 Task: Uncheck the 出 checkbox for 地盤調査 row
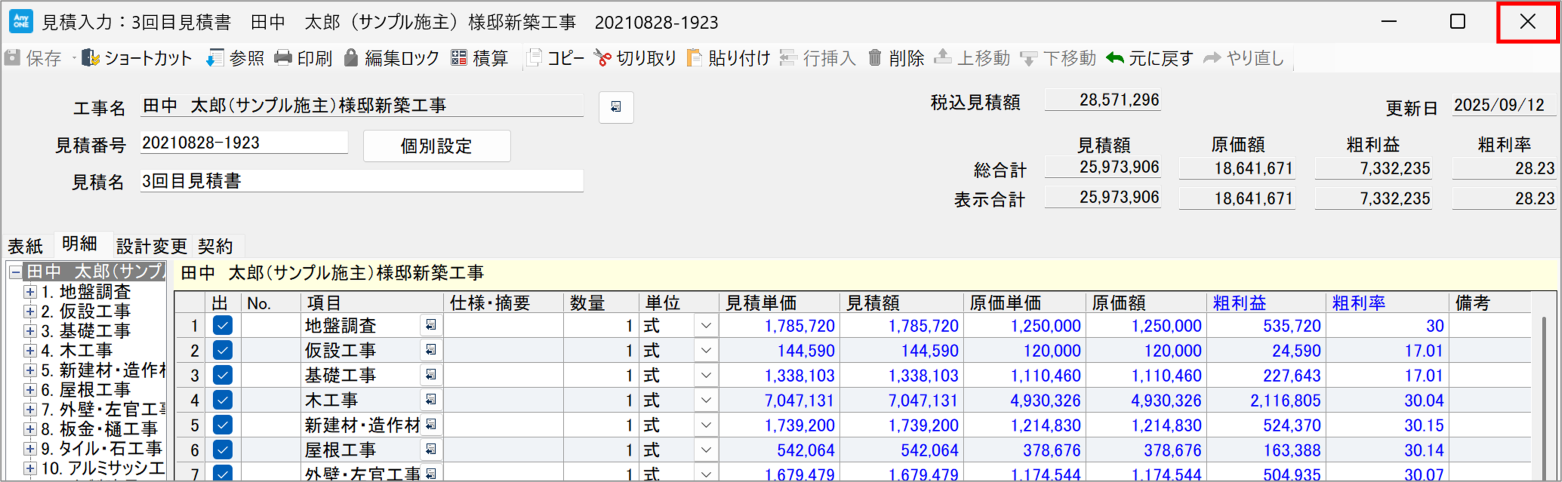[223, 325]
